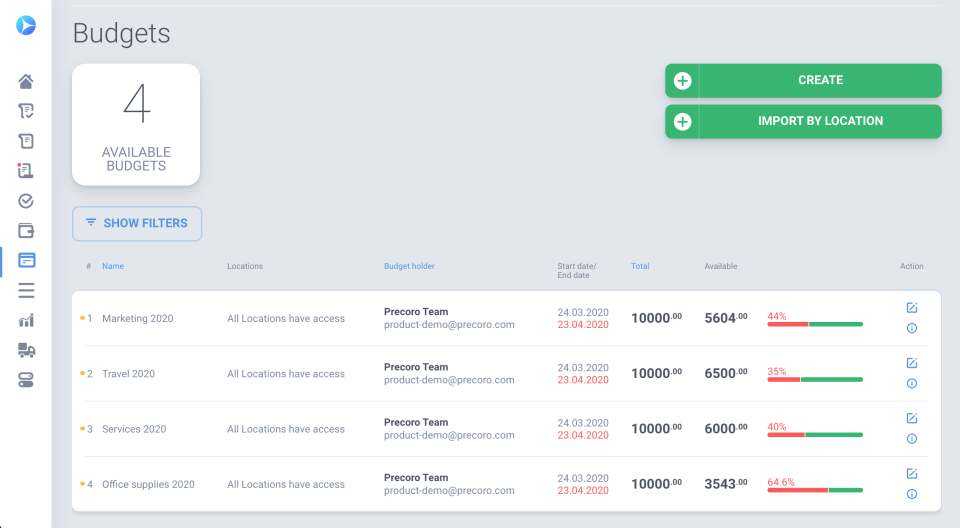
Task: Edit the Office supplies 2020 budget
Action: pos(912,473)
